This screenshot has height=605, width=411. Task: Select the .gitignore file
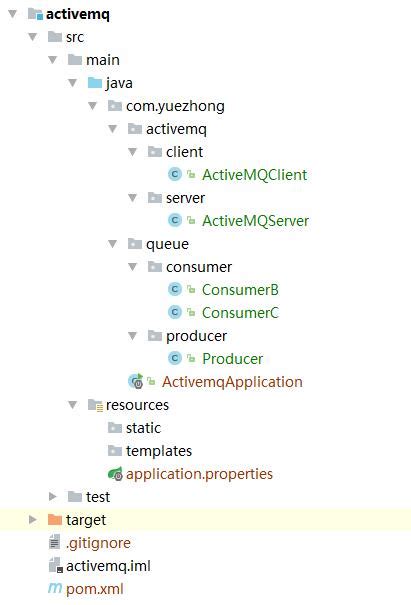click(x=98, y=543)
